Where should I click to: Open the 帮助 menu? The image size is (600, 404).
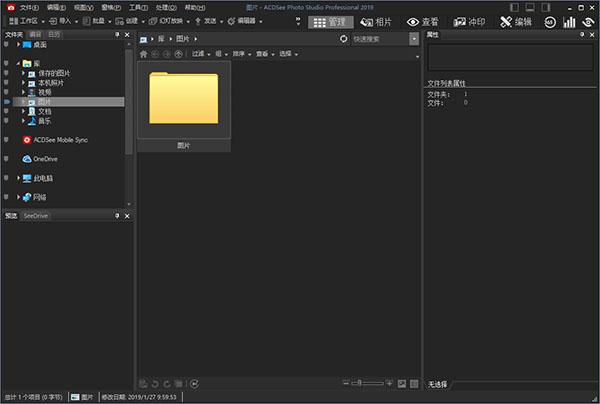pyautogui.click(x=195, y=7)
